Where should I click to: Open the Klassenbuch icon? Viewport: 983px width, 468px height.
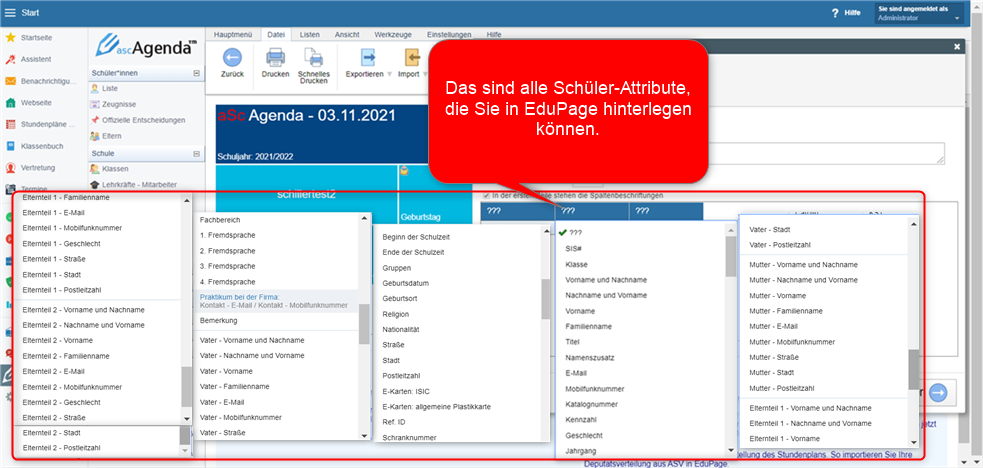pos(10,146)
